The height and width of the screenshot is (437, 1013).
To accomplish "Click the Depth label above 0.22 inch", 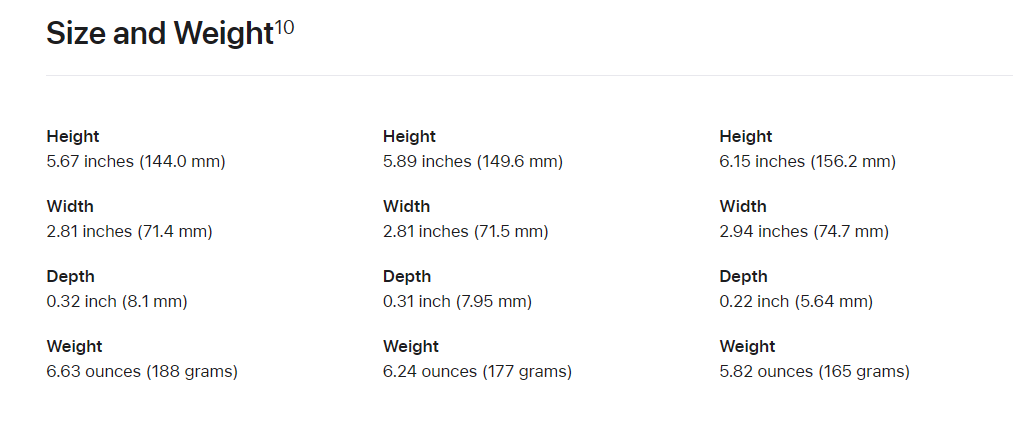I will (745, 277).
